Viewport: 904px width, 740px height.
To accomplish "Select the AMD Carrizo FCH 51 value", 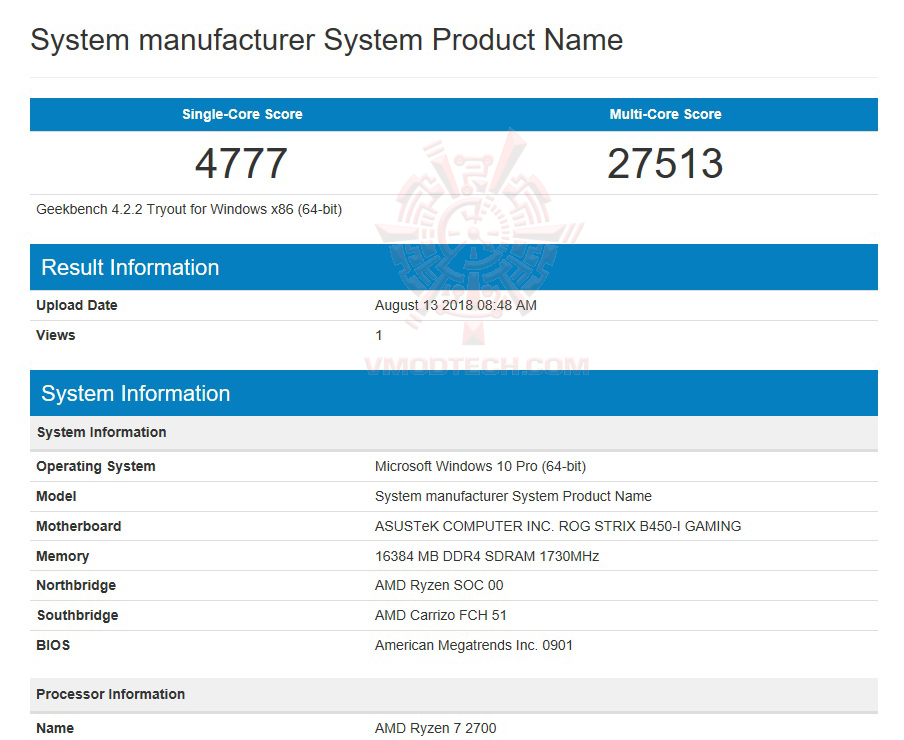I will click(x=440, y=616).
